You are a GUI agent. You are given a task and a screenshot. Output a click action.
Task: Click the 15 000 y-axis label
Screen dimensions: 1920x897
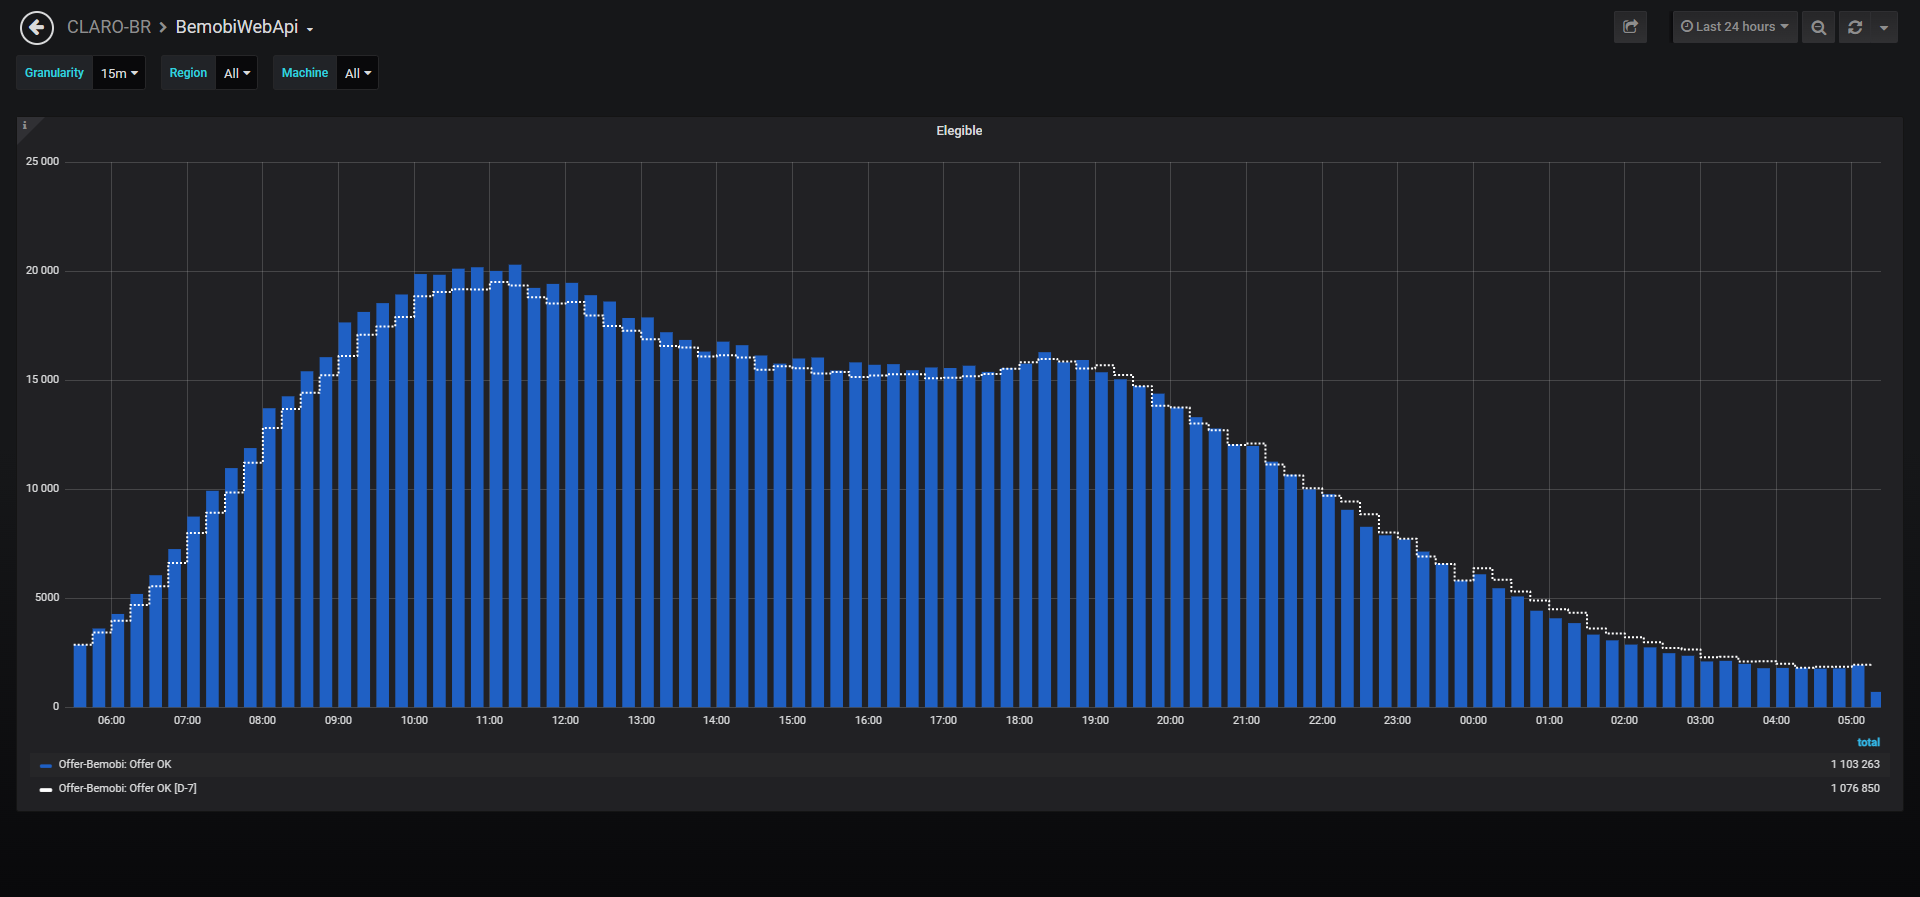click(x=42, y=379)
